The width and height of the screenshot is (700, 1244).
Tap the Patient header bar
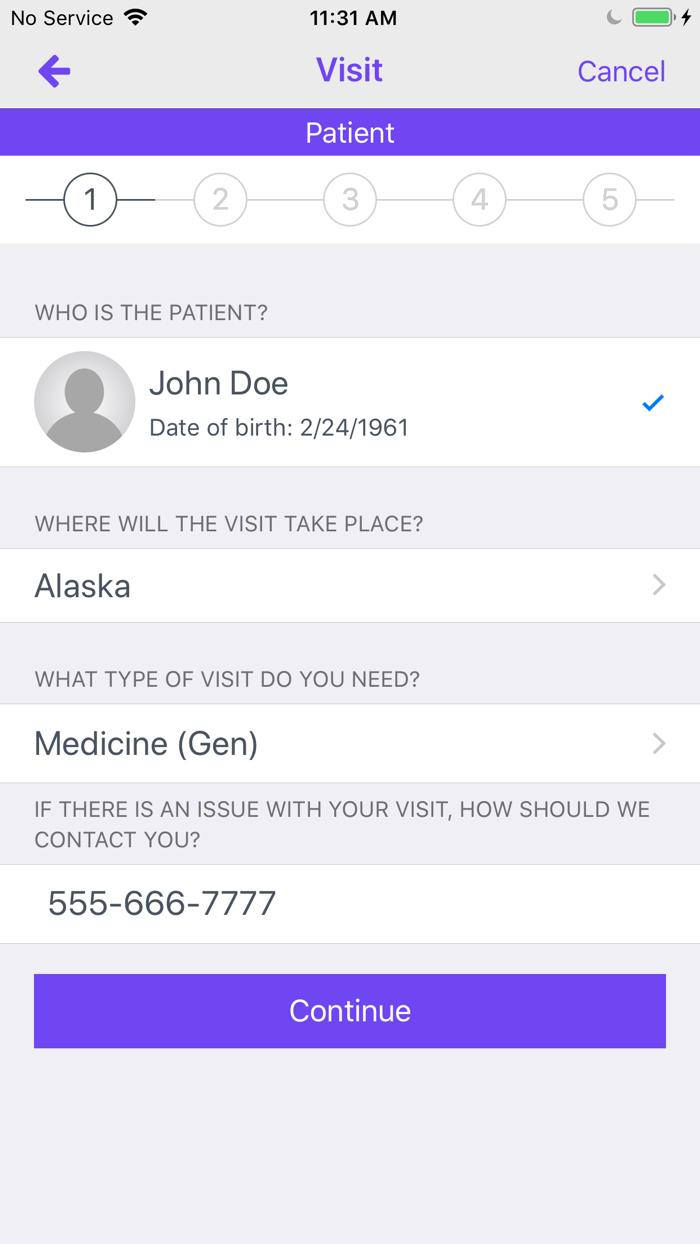click(350, 131)
